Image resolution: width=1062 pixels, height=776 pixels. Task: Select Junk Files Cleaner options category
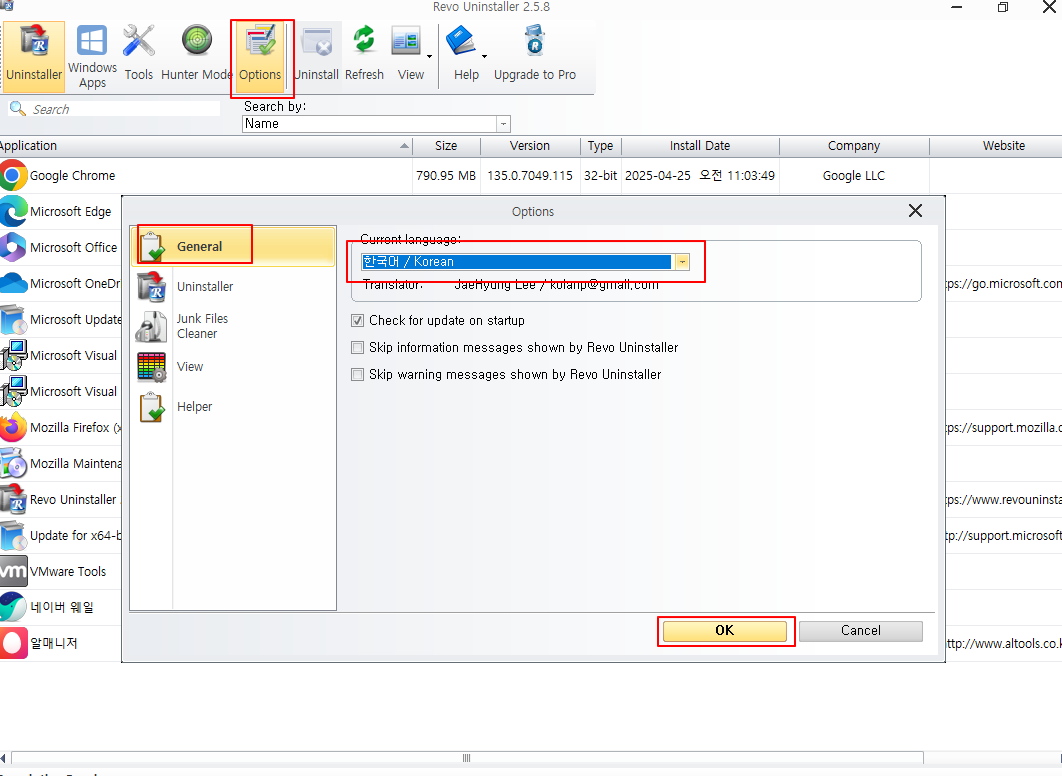pyautogui.click(x=233, y=326)
